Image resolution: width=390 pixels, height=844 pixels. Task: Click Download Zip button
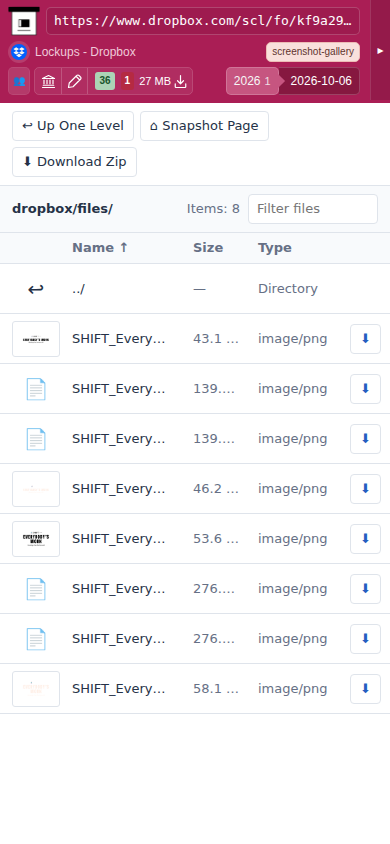click(x=75, y=162)
